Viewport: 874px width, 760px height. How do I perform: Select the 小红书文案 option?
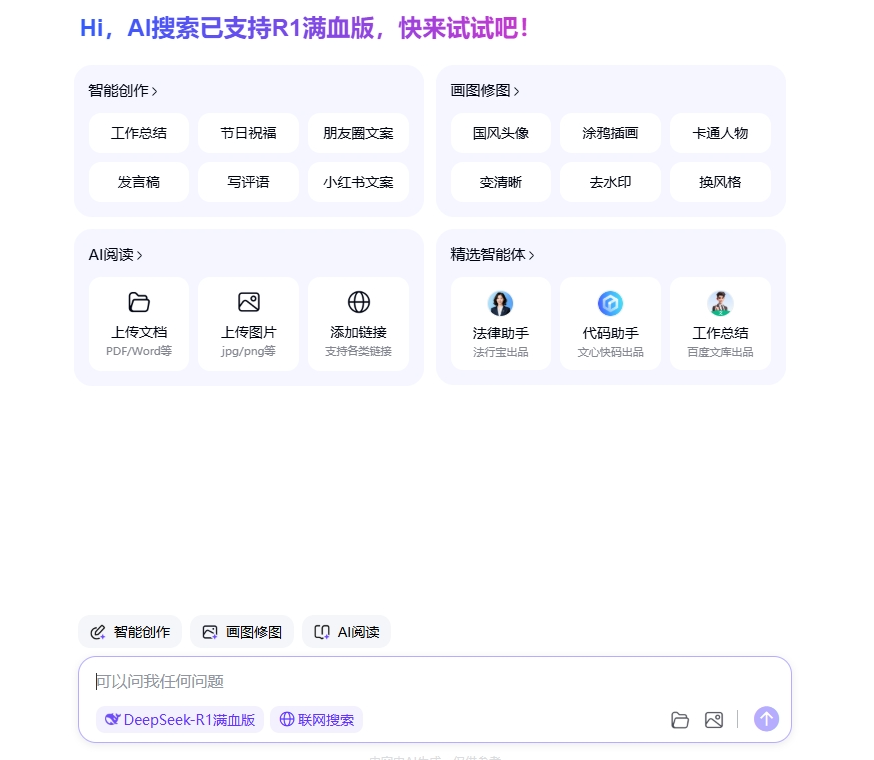point(358,182)
